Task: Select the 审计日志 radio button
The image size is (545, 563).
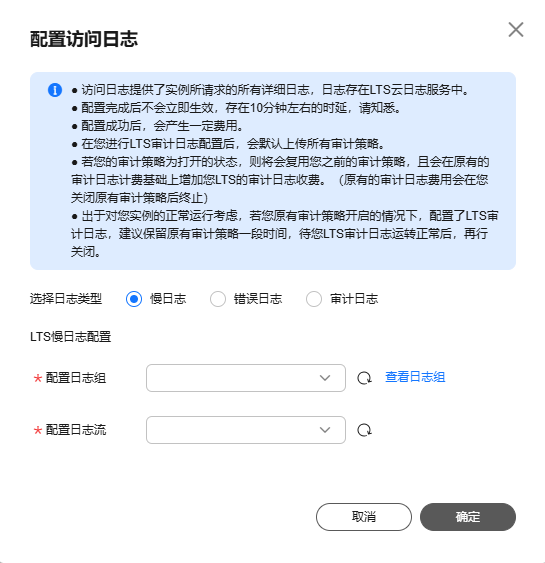Action: 314,299
